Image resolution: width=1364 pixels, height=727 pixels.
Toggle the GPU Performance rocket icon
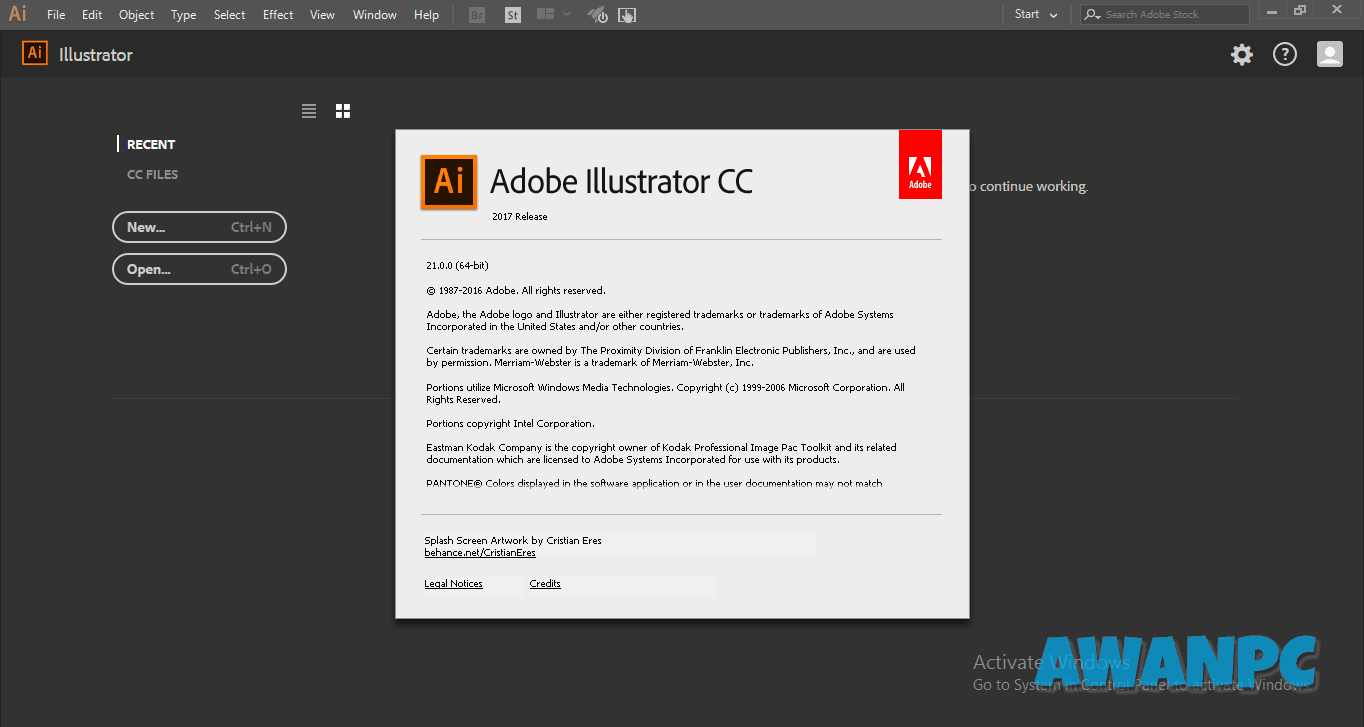pos(598,15)
